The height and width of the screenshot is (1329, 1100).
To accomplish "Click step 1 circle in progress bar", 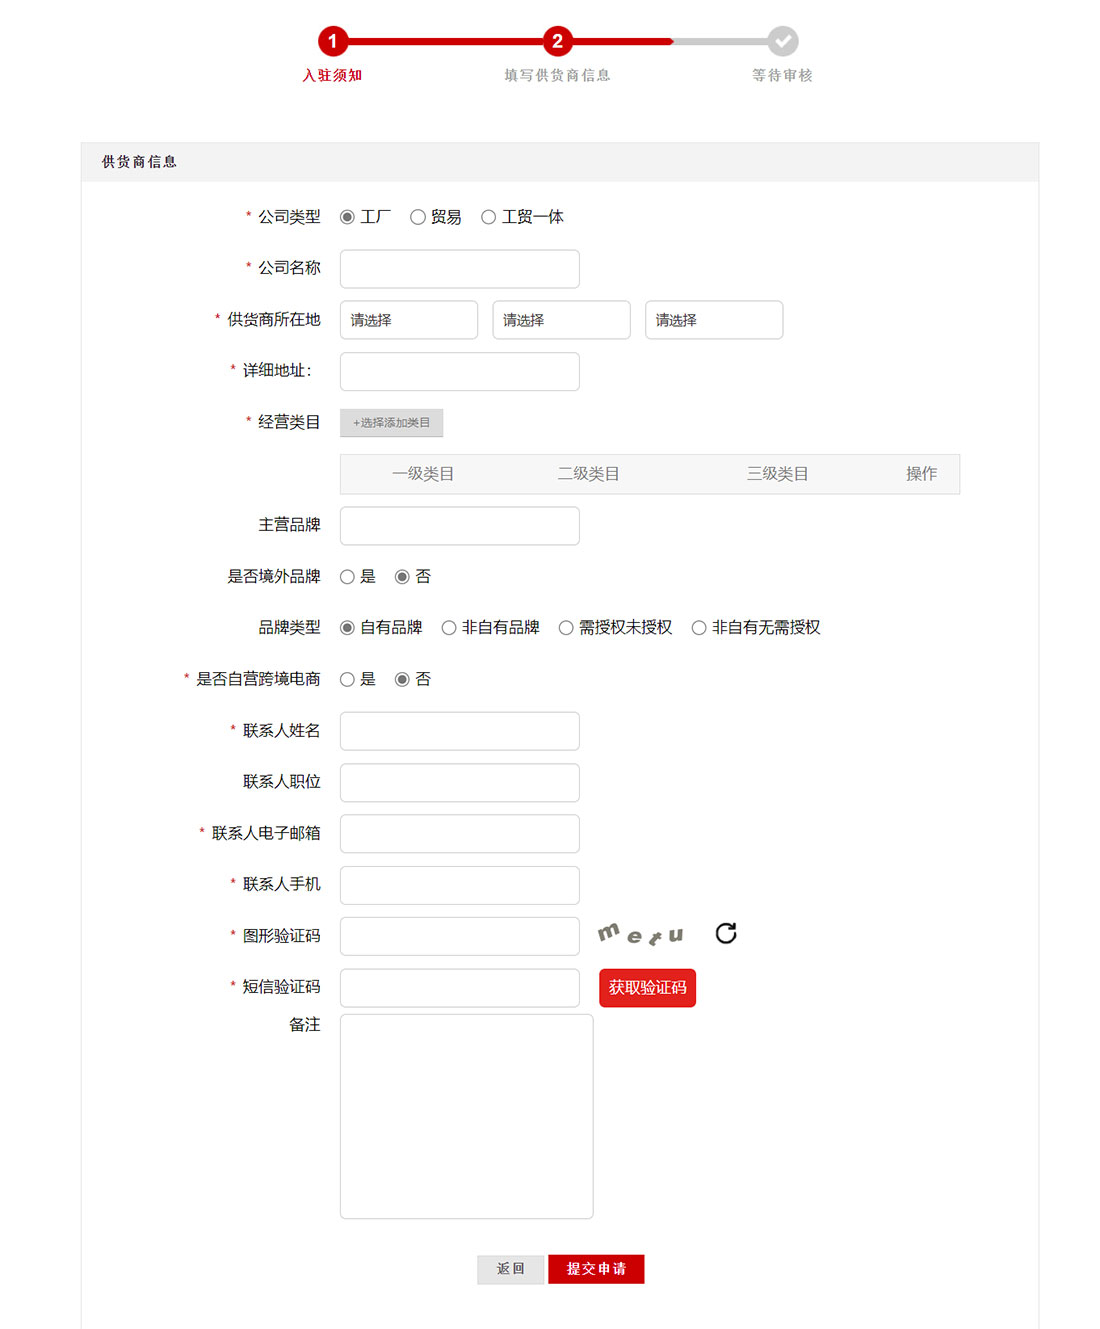I will [333, 41].
